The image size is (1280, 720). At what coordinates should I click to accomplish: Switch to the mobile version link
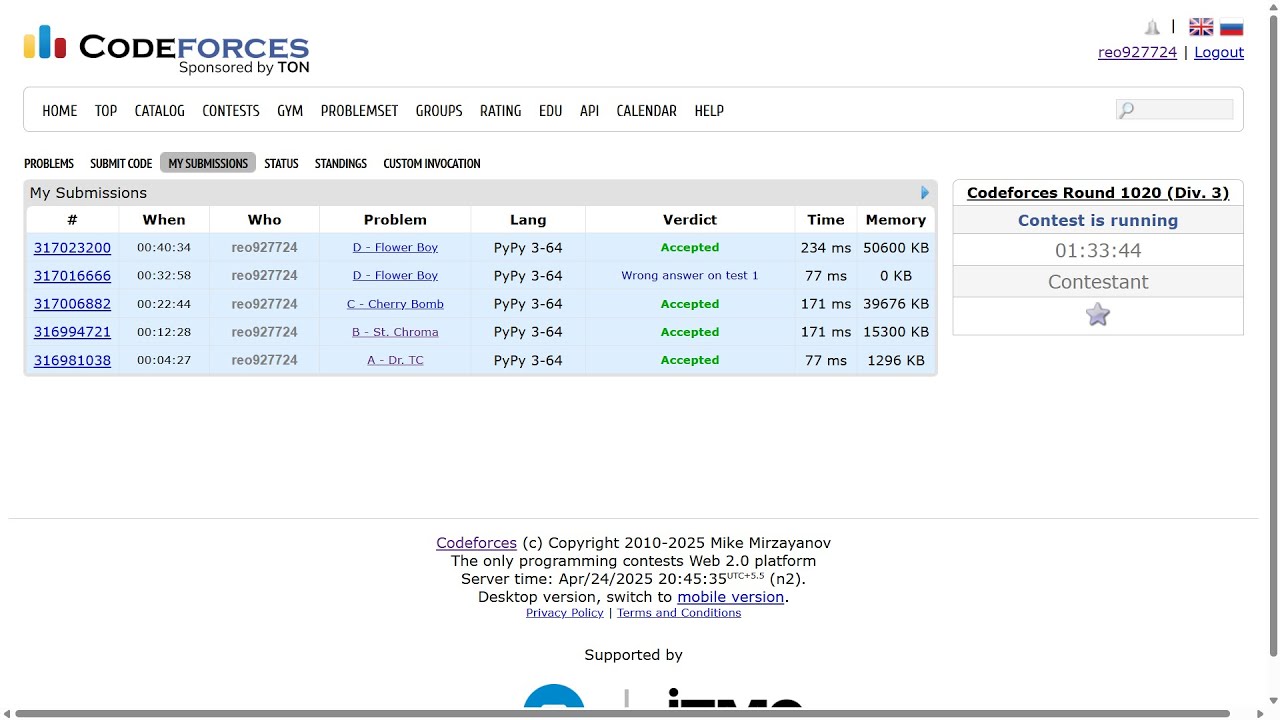coord(731,597)
